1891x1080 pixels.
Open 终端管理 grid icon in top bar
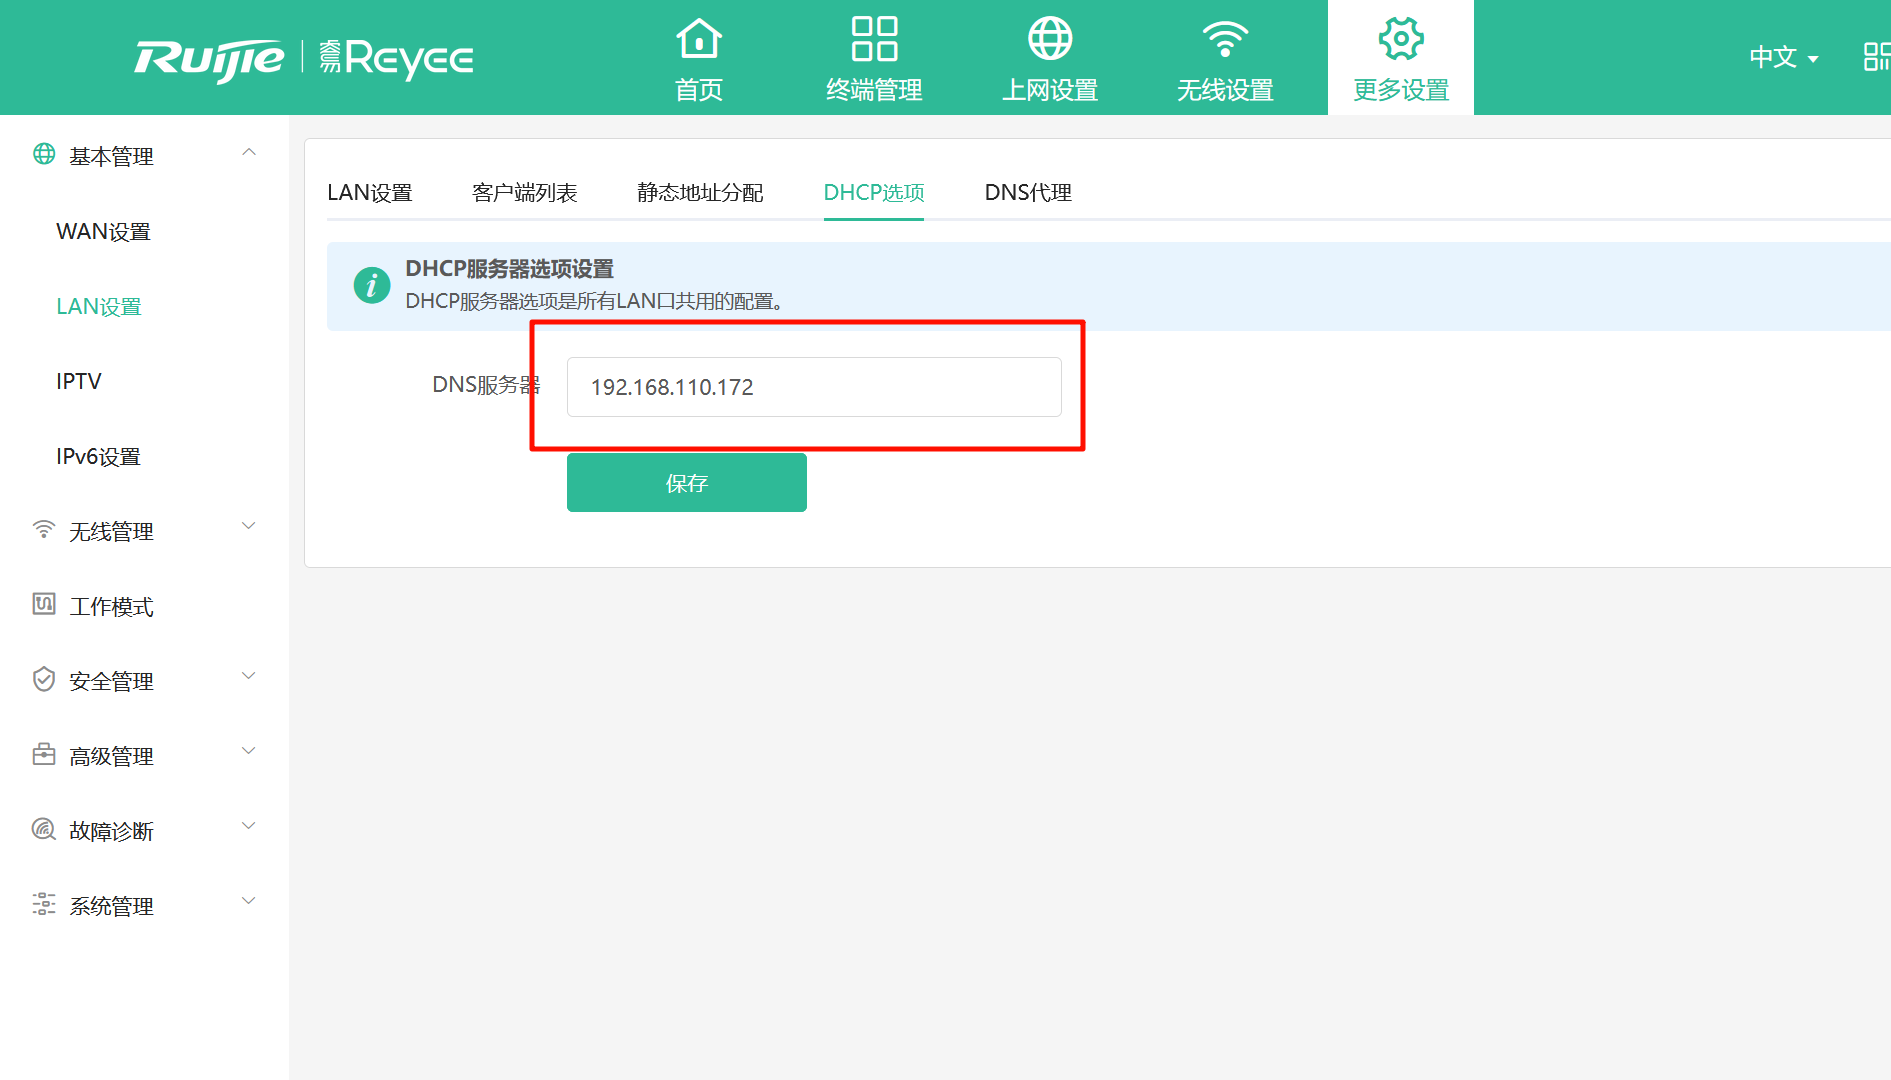[x=873, y=40]
